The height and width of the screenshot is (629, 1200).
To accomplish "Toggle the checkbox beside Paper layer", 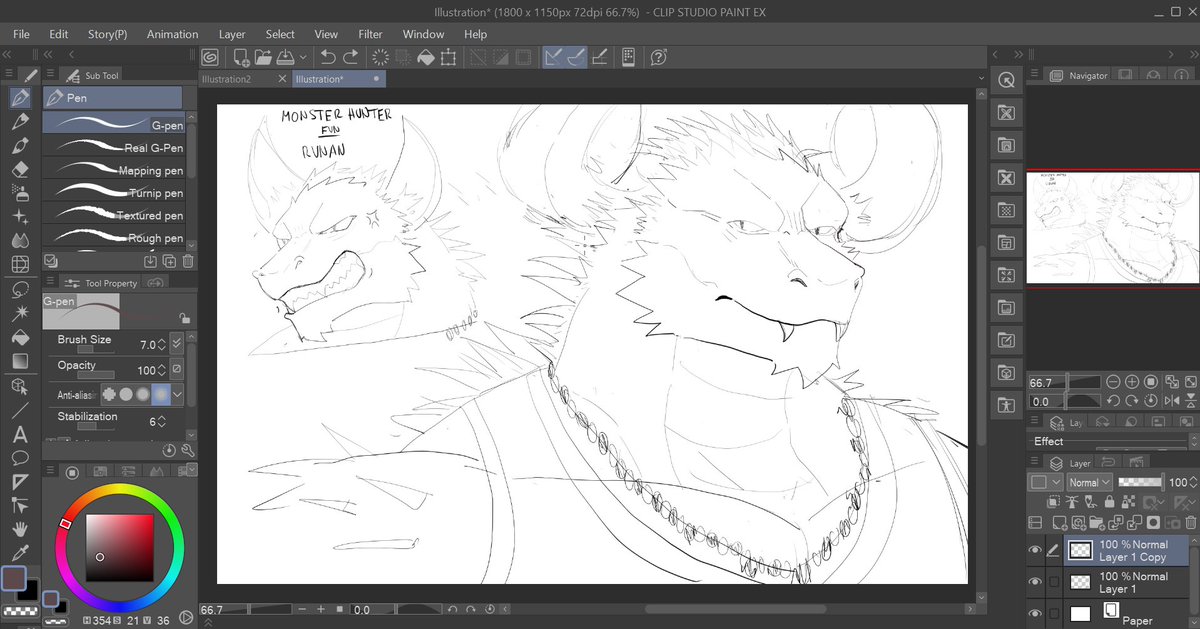I will click(x=1053, y=613).
